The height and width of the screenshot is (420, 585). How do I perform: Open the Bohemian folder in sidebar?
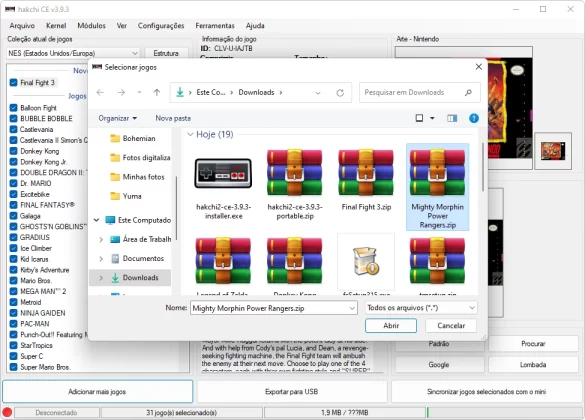(133, 138)
